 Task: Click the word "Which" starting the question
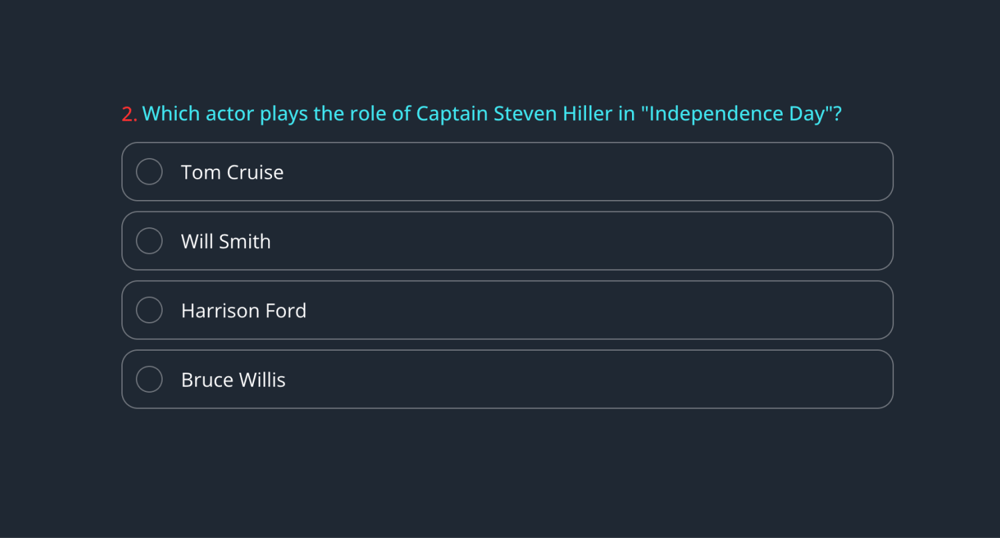(171, 114)
